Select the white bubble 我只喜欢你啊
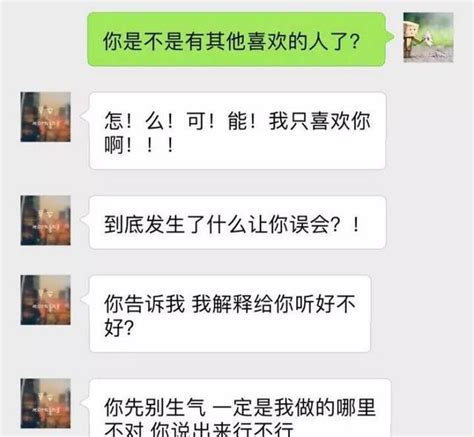474x437 pixels. (238, 131)
